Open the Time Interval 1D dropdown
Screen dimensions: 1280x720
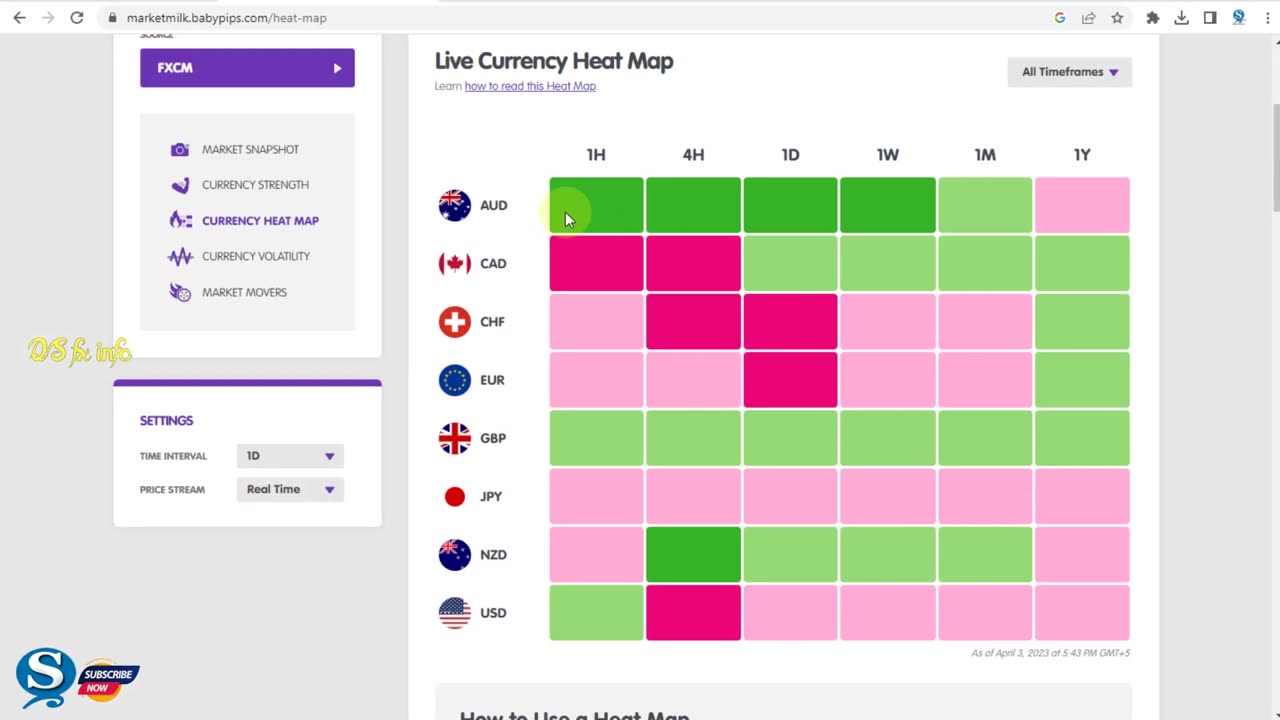click(290, 456)
